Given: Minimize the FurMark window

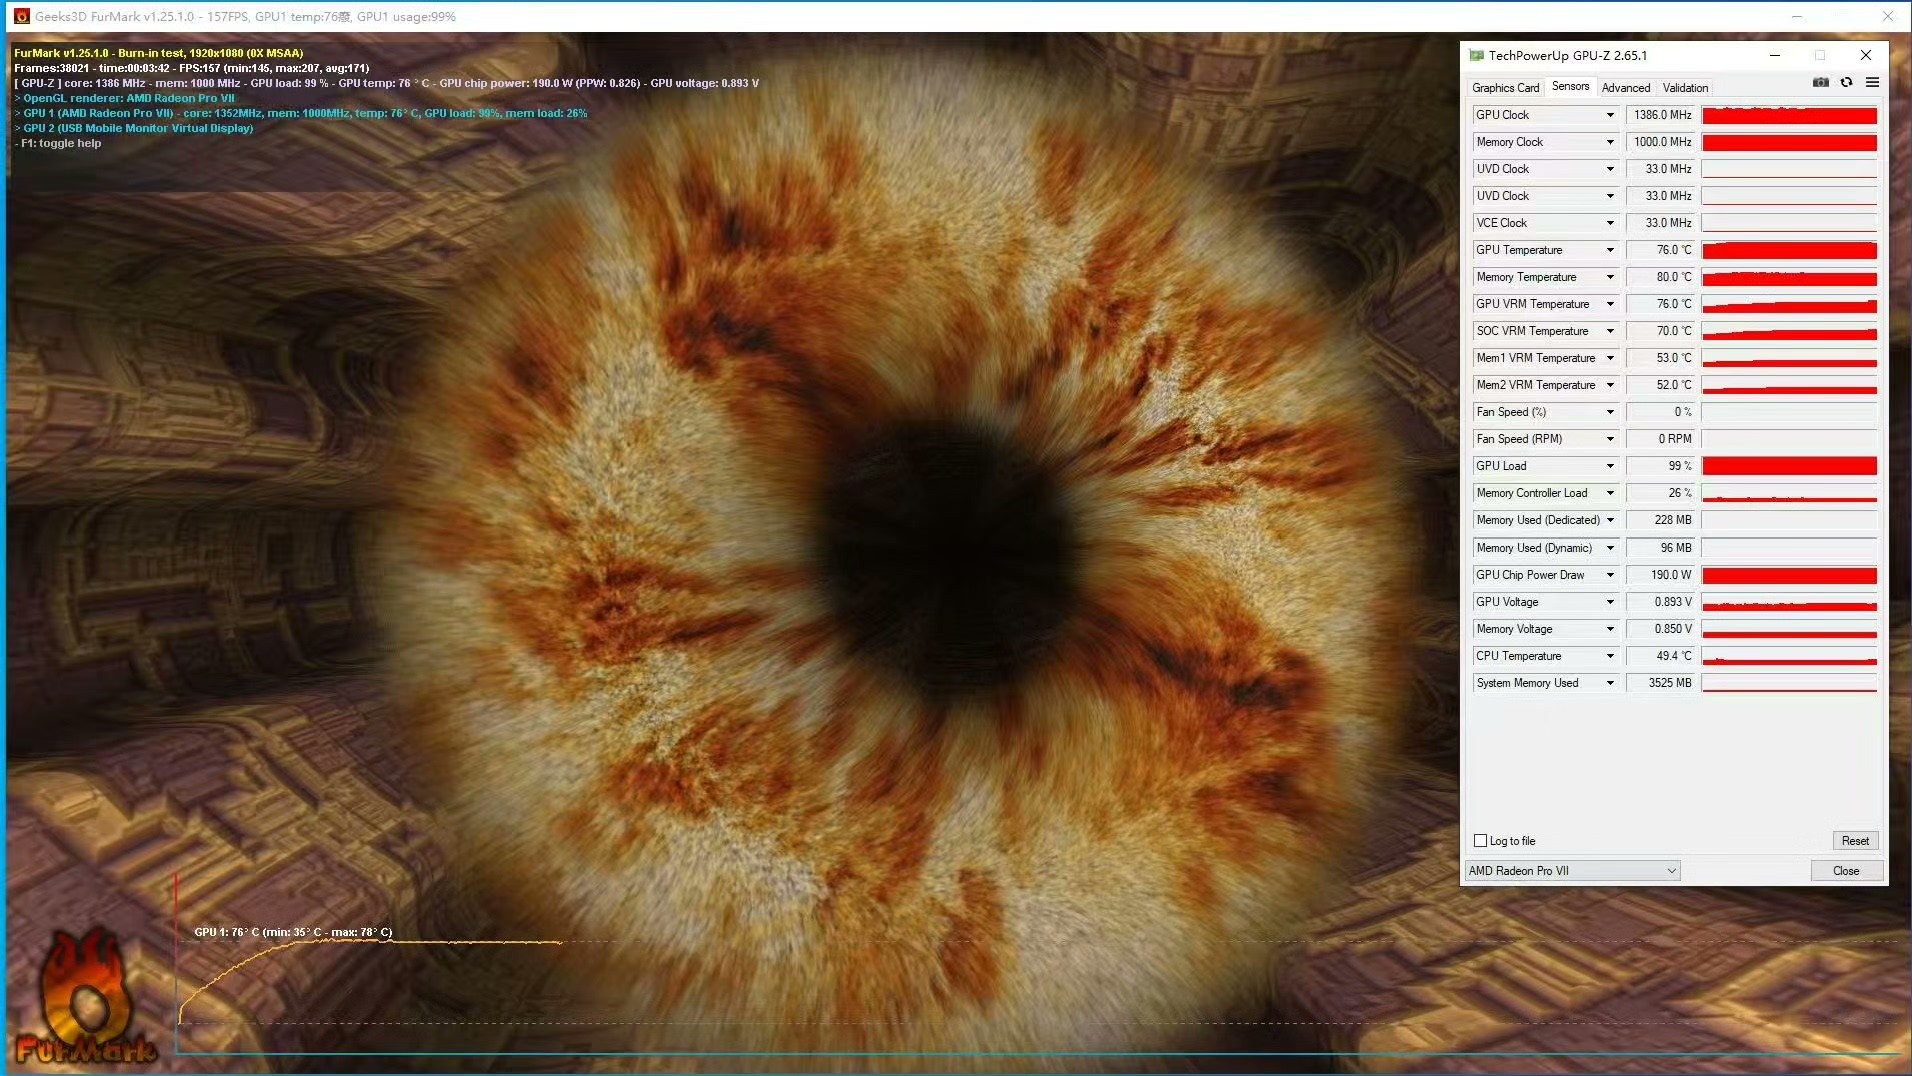Looking at the screenshot, I should [1797, 16].
